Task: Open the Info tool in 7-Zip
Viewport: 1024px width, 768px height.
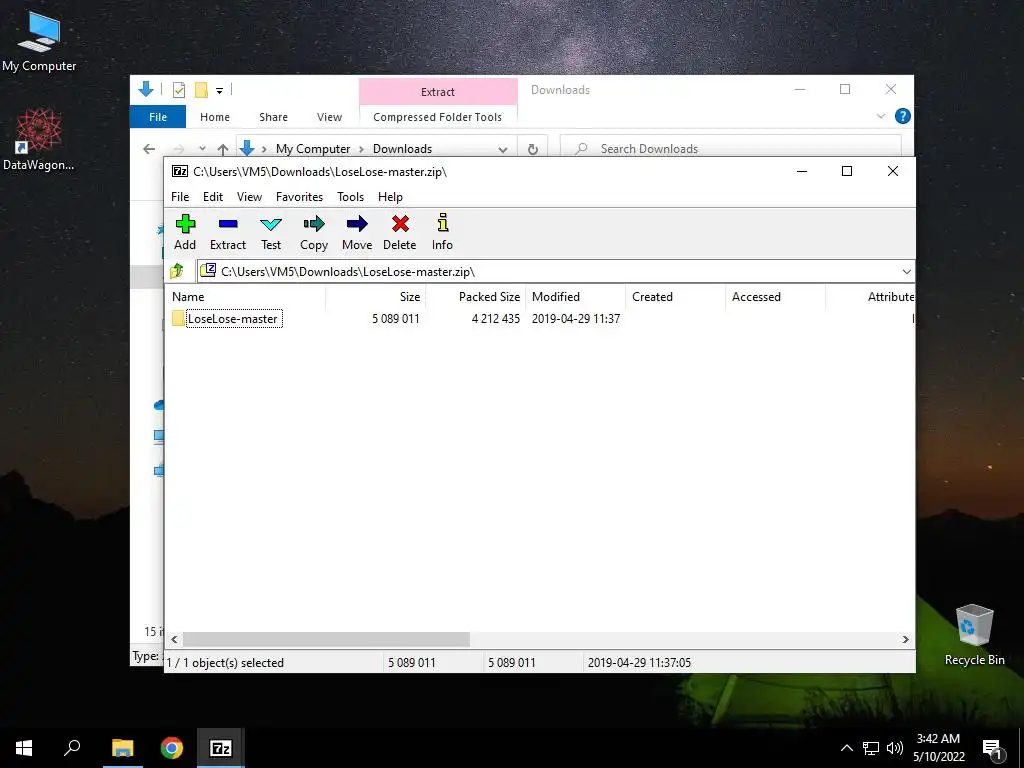Action: tap(442, 232)
